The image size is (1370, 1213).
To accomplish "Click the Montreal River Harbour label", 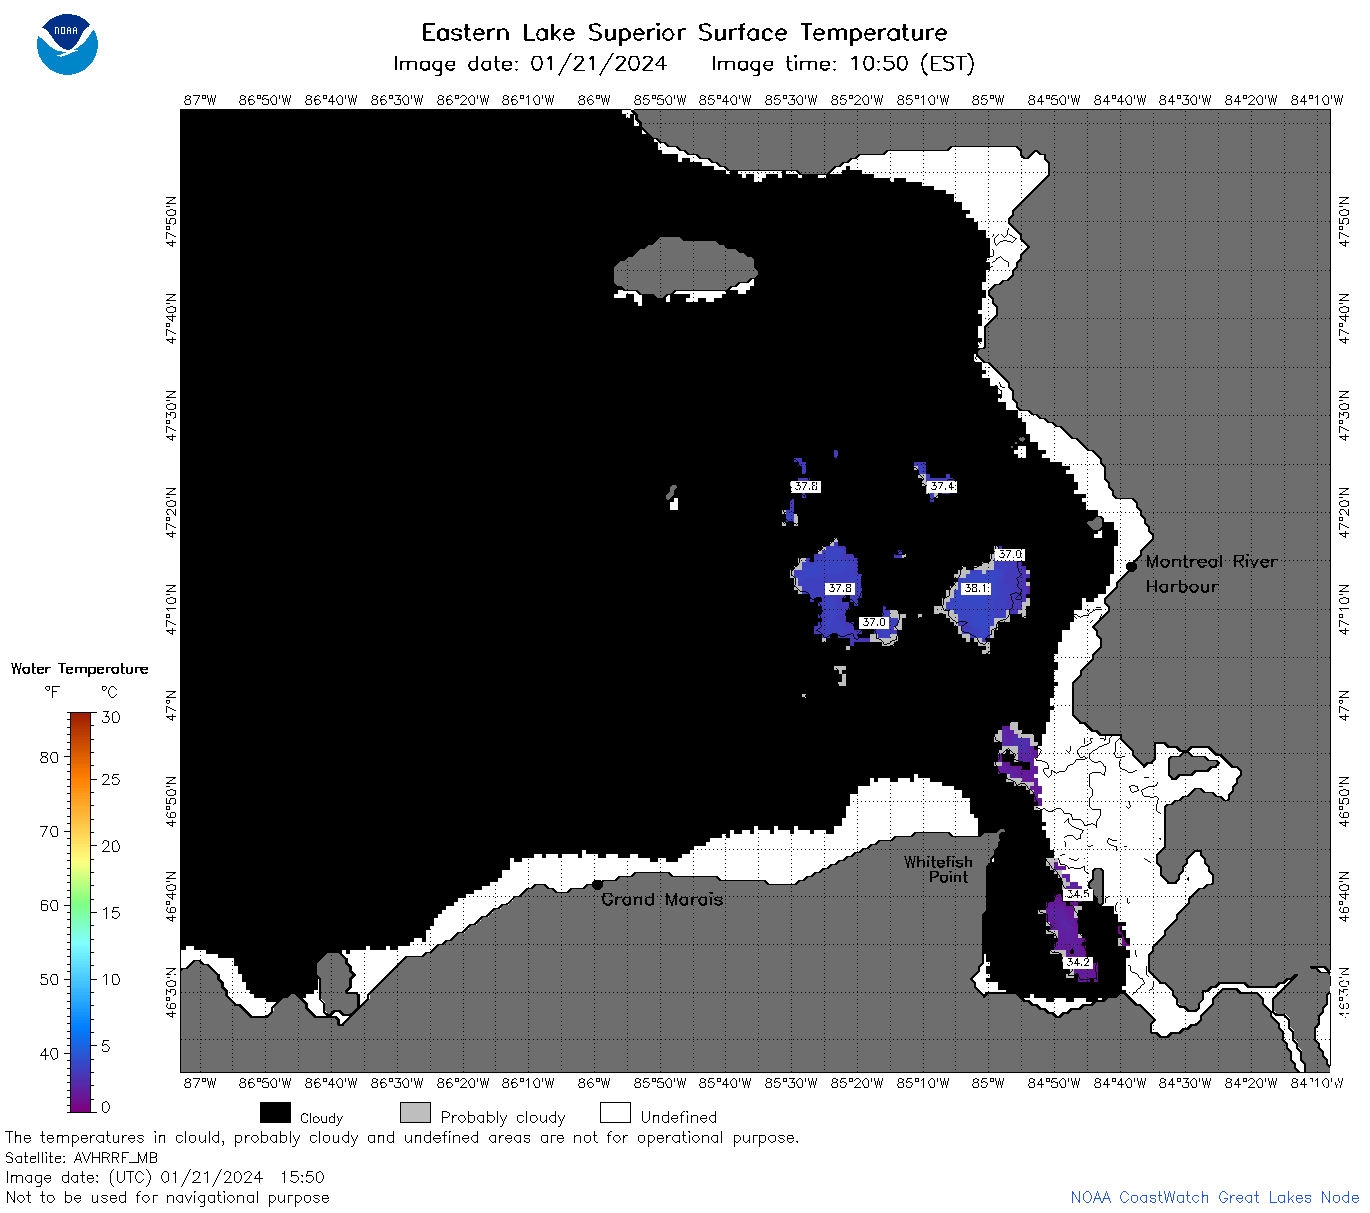I will coord(1211,574).
